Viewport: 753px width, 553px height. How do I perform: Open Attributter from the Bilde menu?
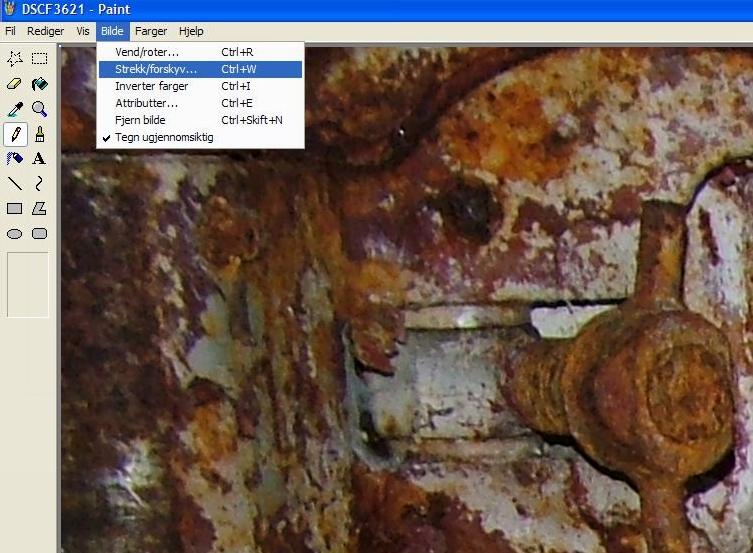pos(147,103)
